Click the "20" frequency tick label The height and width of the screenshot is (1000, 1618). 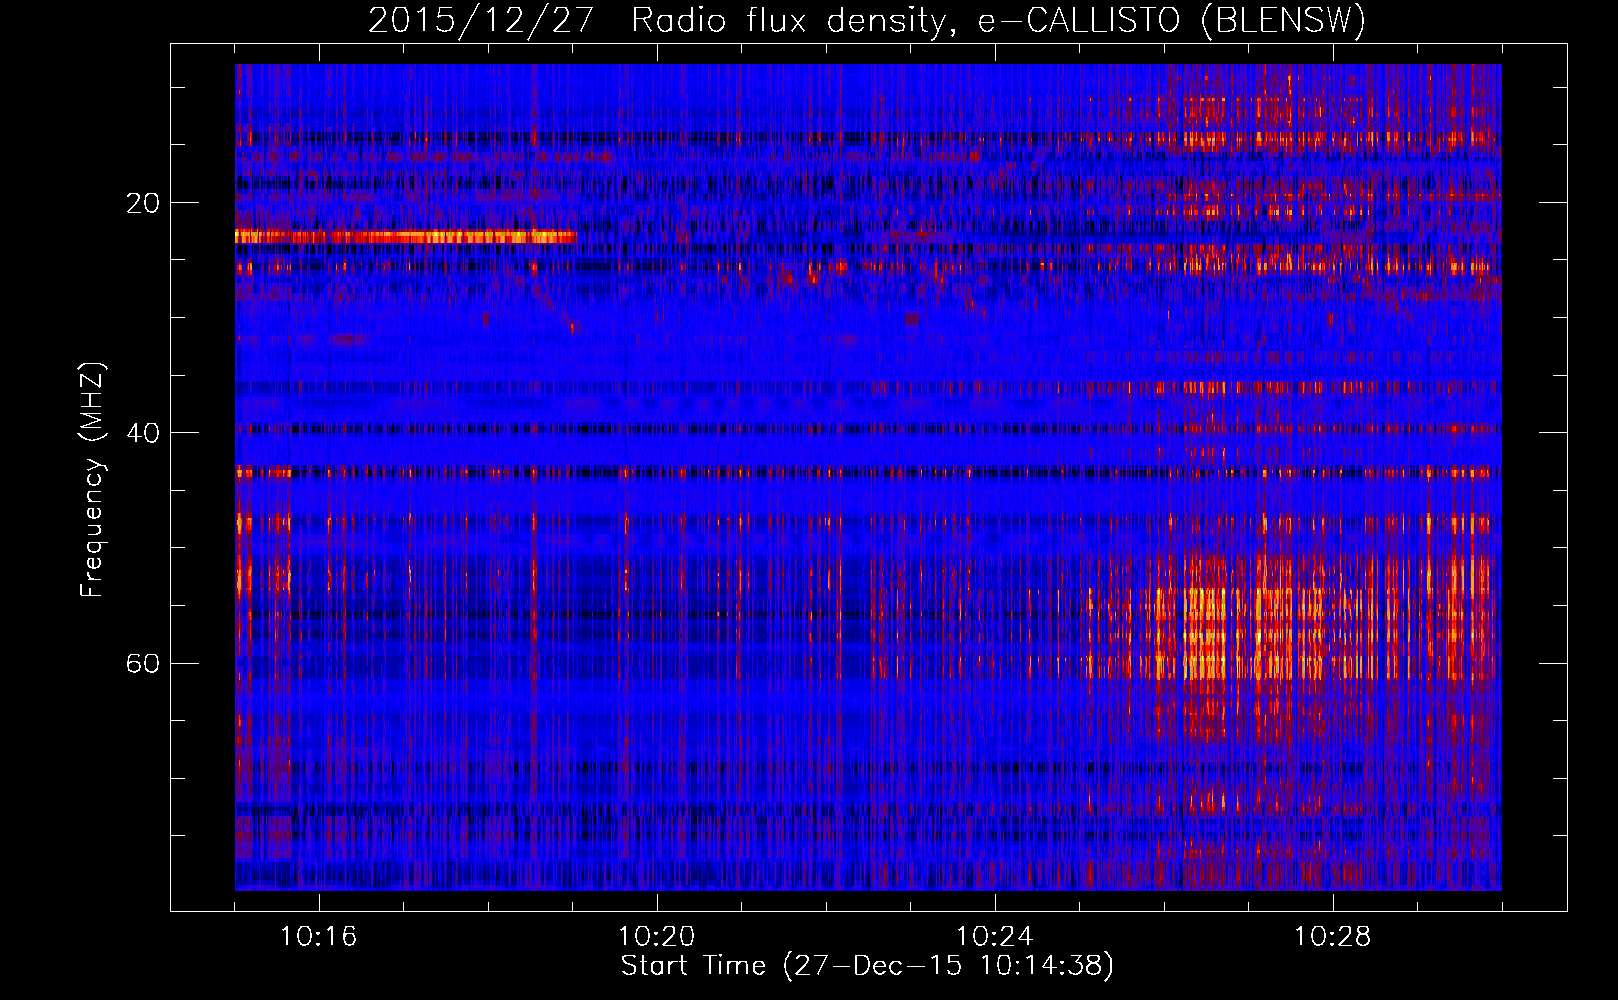(143, 203)
